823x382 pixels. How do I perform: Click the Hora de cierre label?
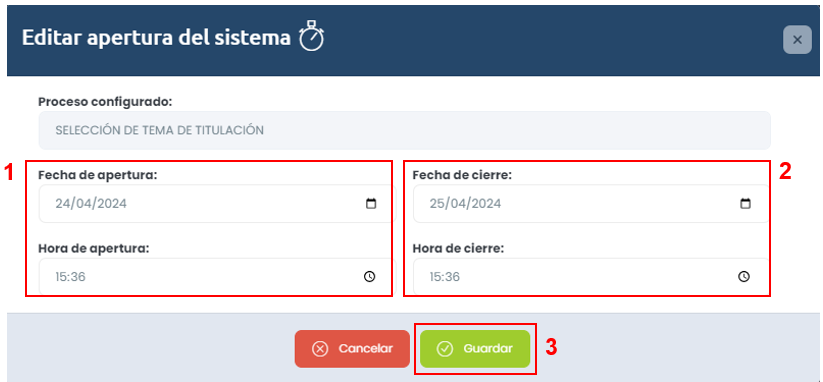458,248
